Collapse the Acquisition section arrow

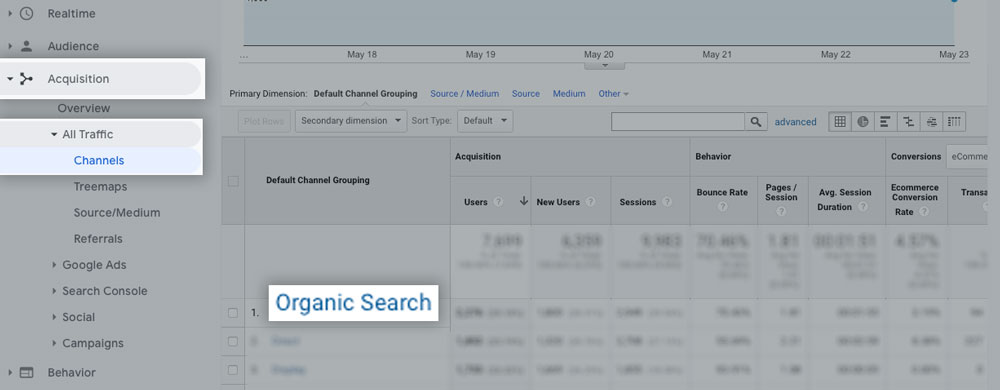(10, 79)
